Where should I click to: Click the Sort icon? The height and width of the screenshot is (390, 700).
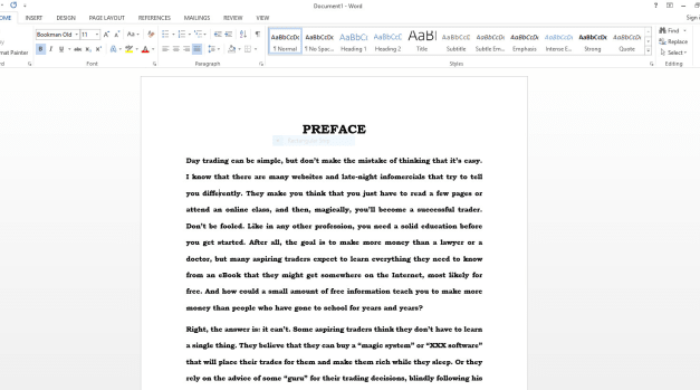point(243,34)
